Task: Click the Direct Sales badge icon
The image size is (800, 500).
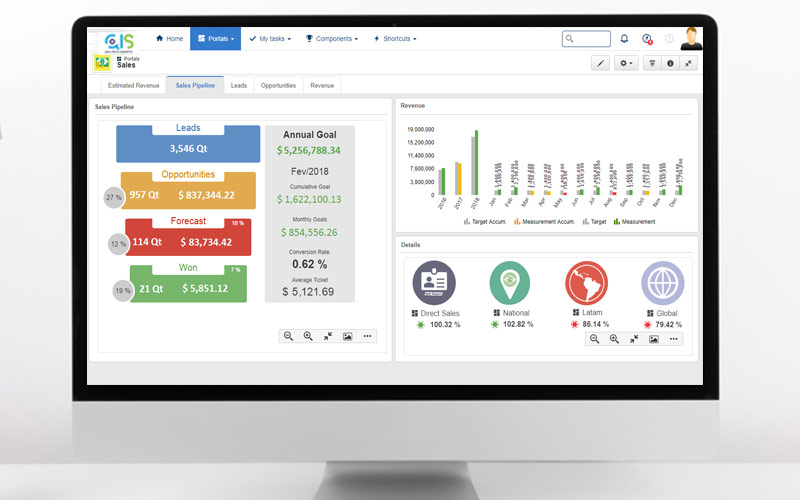Action: (434, 283)
